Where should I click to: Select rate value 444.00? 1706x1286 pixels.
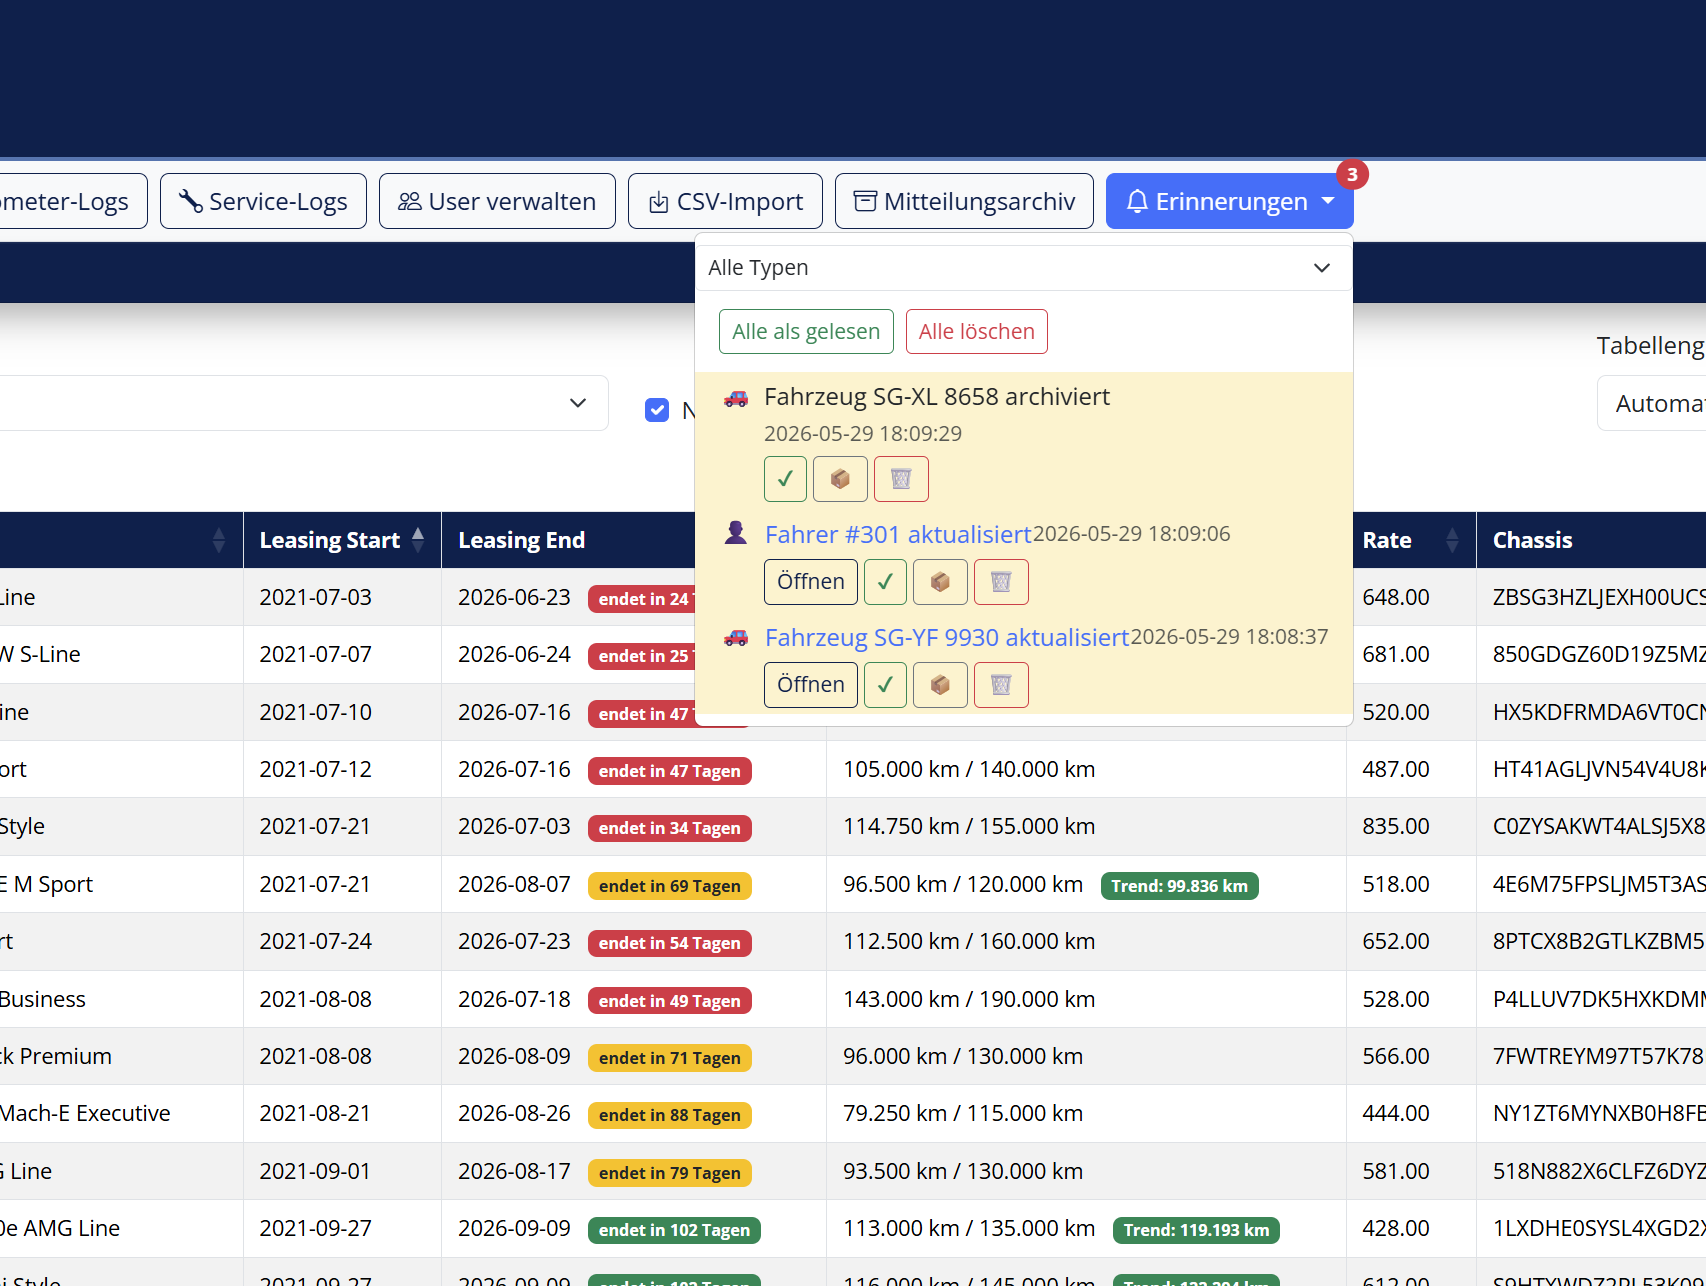1396,1113
